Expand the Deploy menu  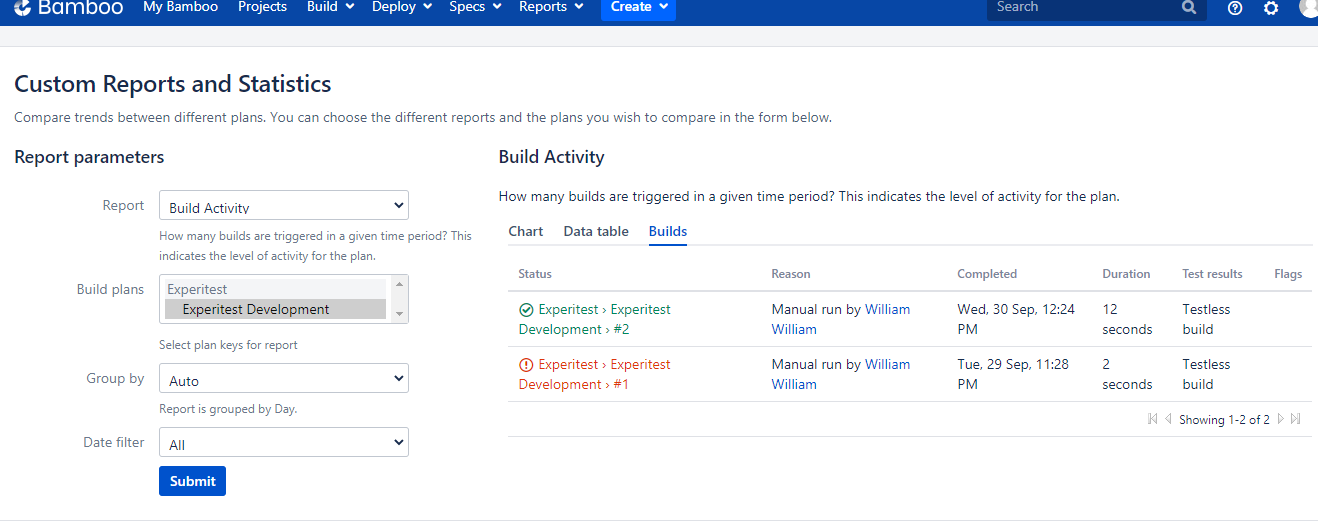pos(402,7)
